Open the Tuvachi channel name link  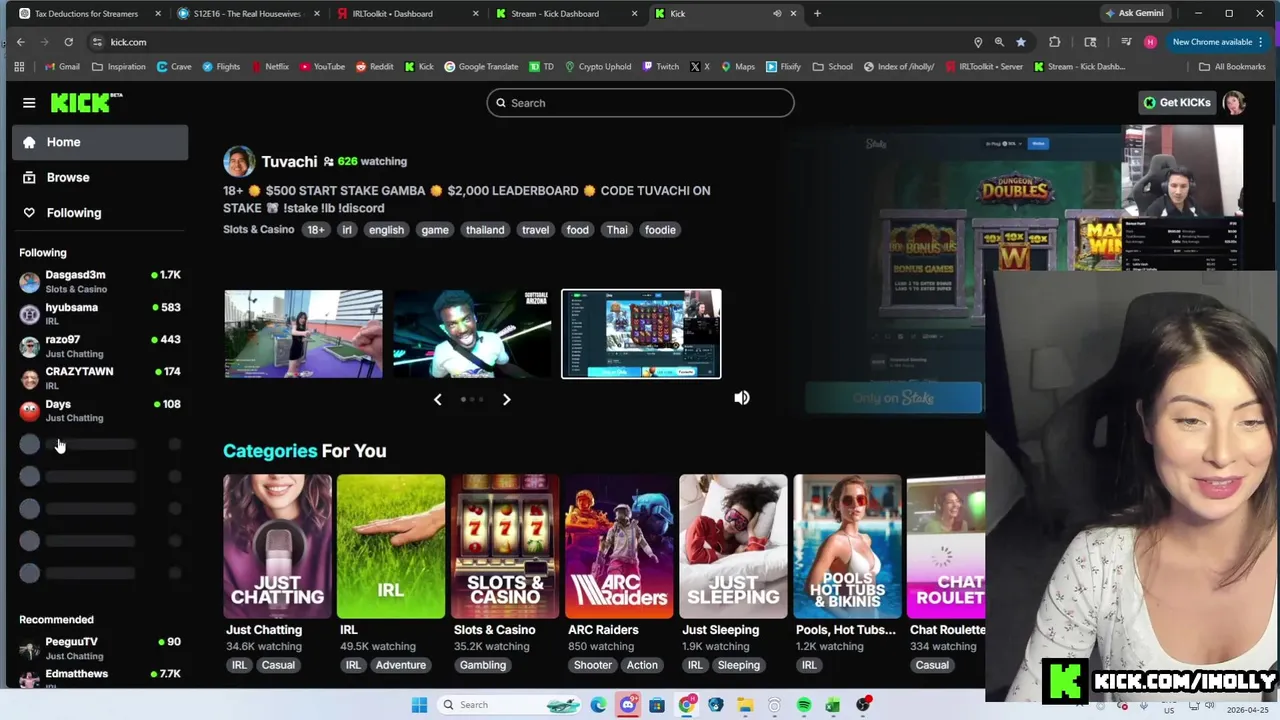(289, 161)
